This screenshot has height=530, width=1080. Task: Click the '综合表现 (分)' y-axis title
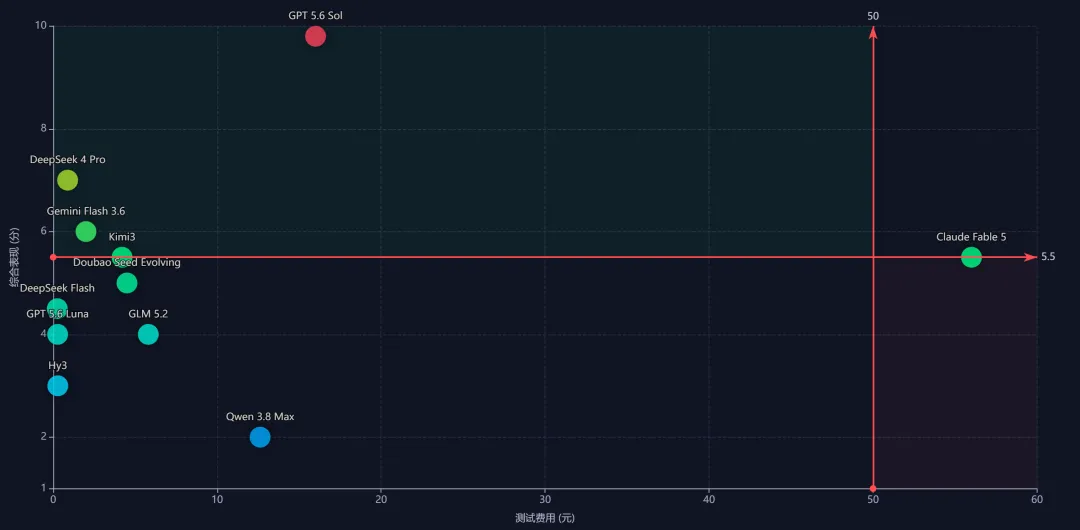coord(13,258)
